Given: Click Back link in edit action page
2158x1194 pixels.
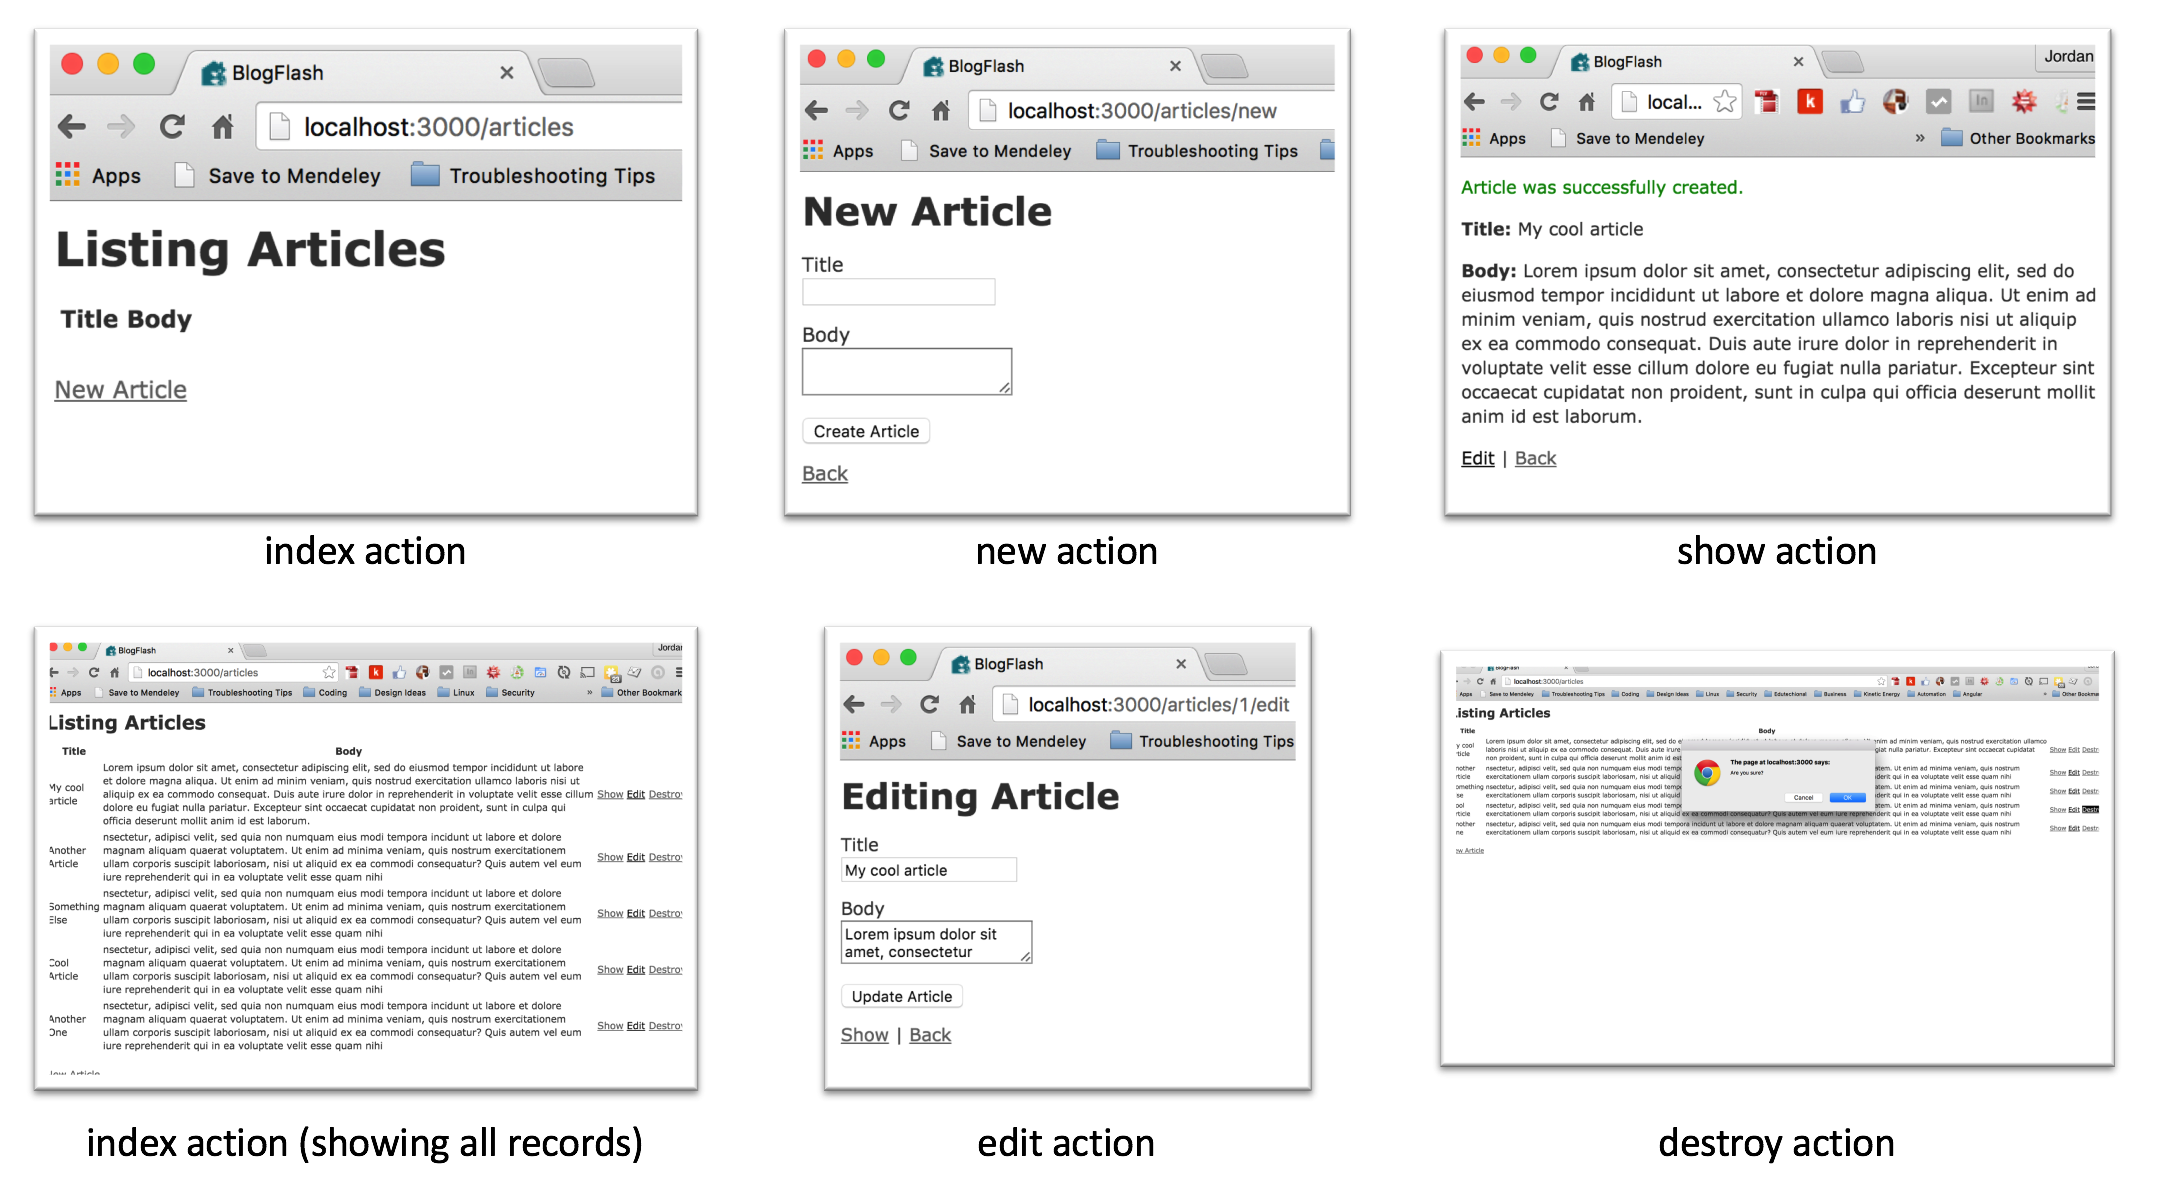Looking at the screenshot, I should point(930,1035).
